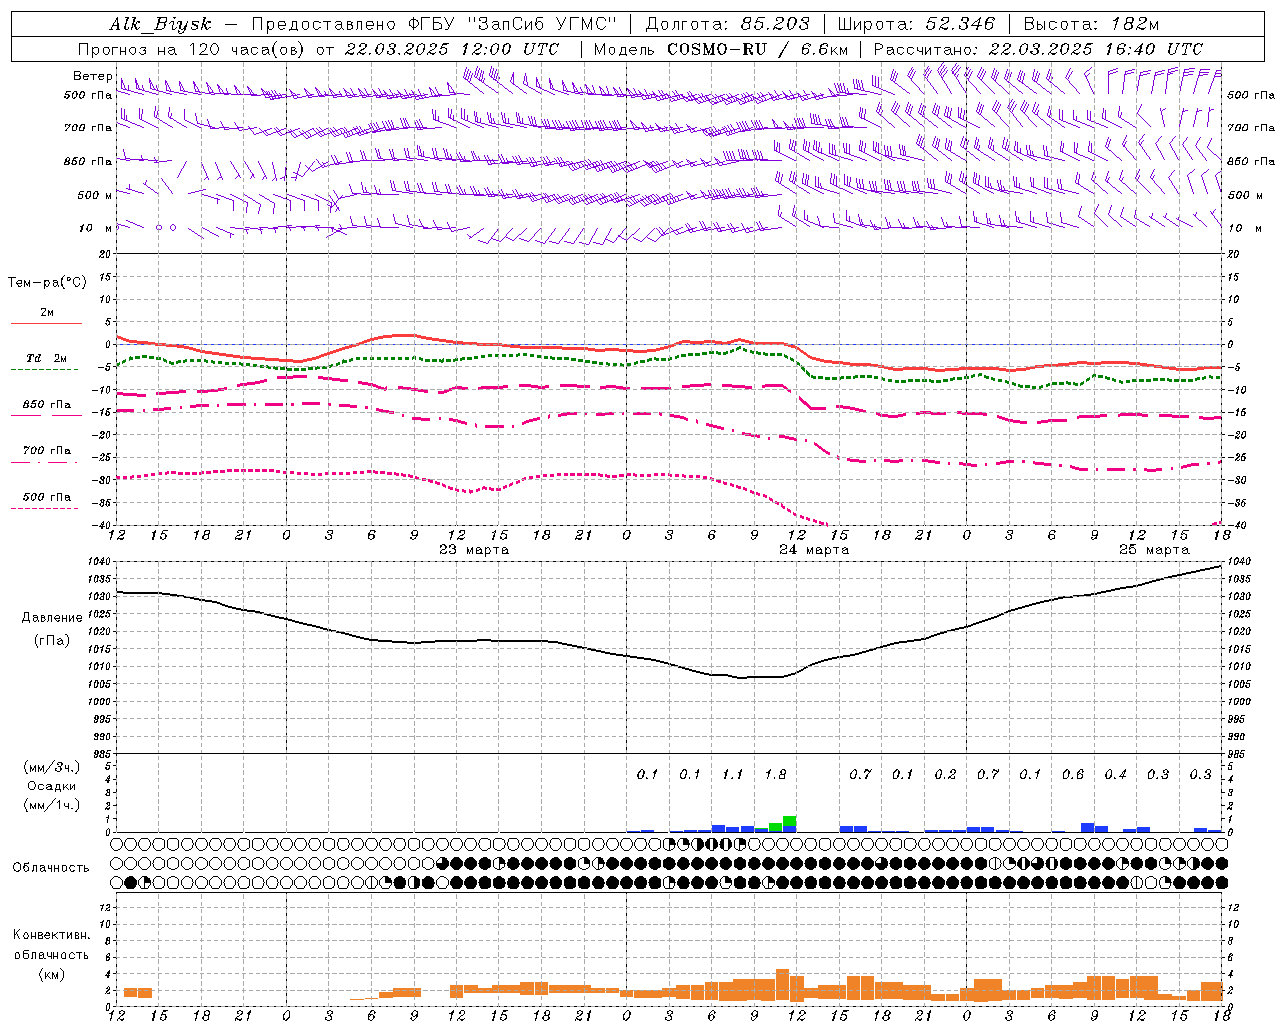Click the "23 марта" date label

tap(474, 550)
